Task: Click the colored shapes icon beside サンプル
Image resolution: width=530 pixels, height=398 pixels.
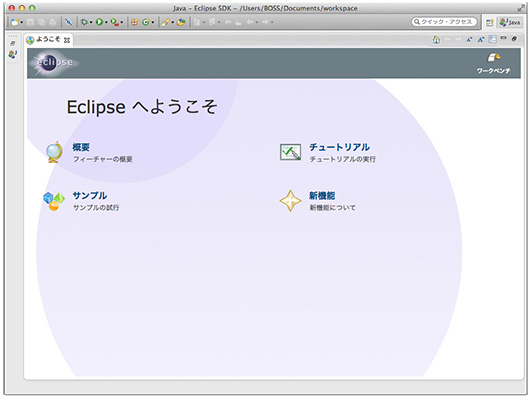Action: point(54,201)
